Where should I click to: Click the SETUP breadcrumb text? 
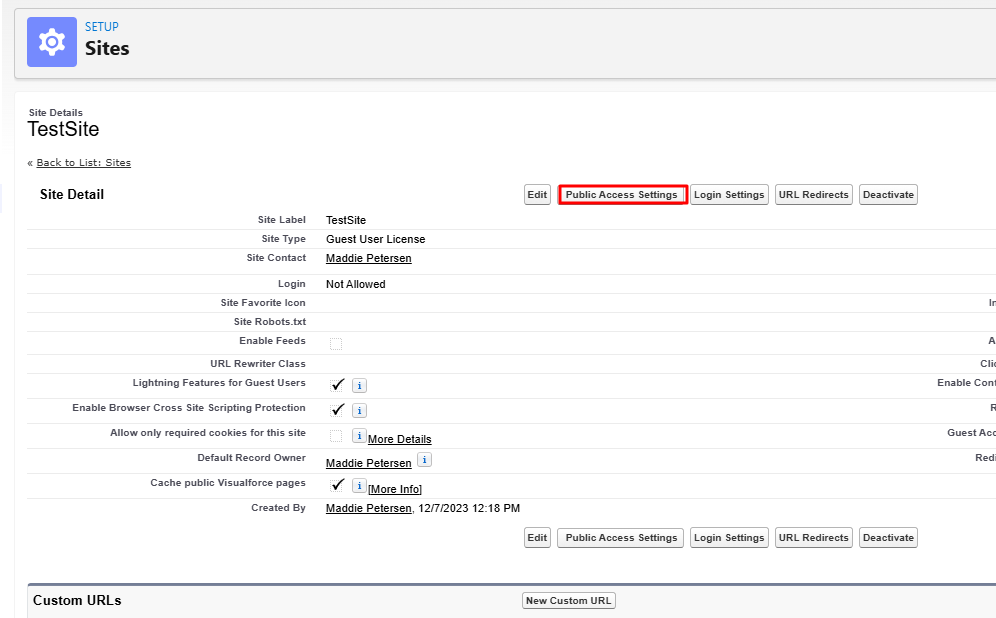point(102,27)
